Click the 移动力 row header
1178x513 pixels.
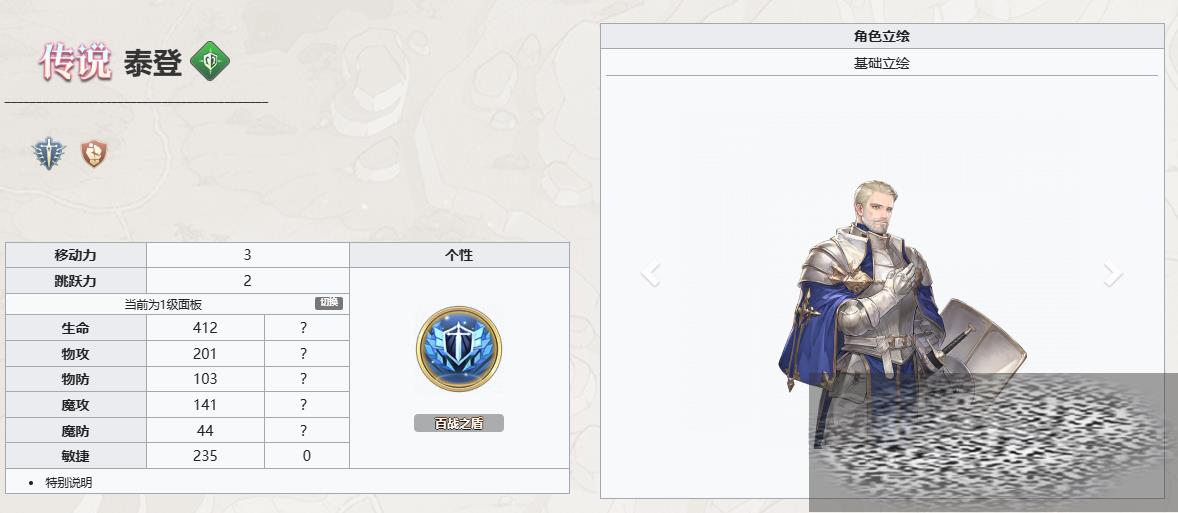coord(76,255)
